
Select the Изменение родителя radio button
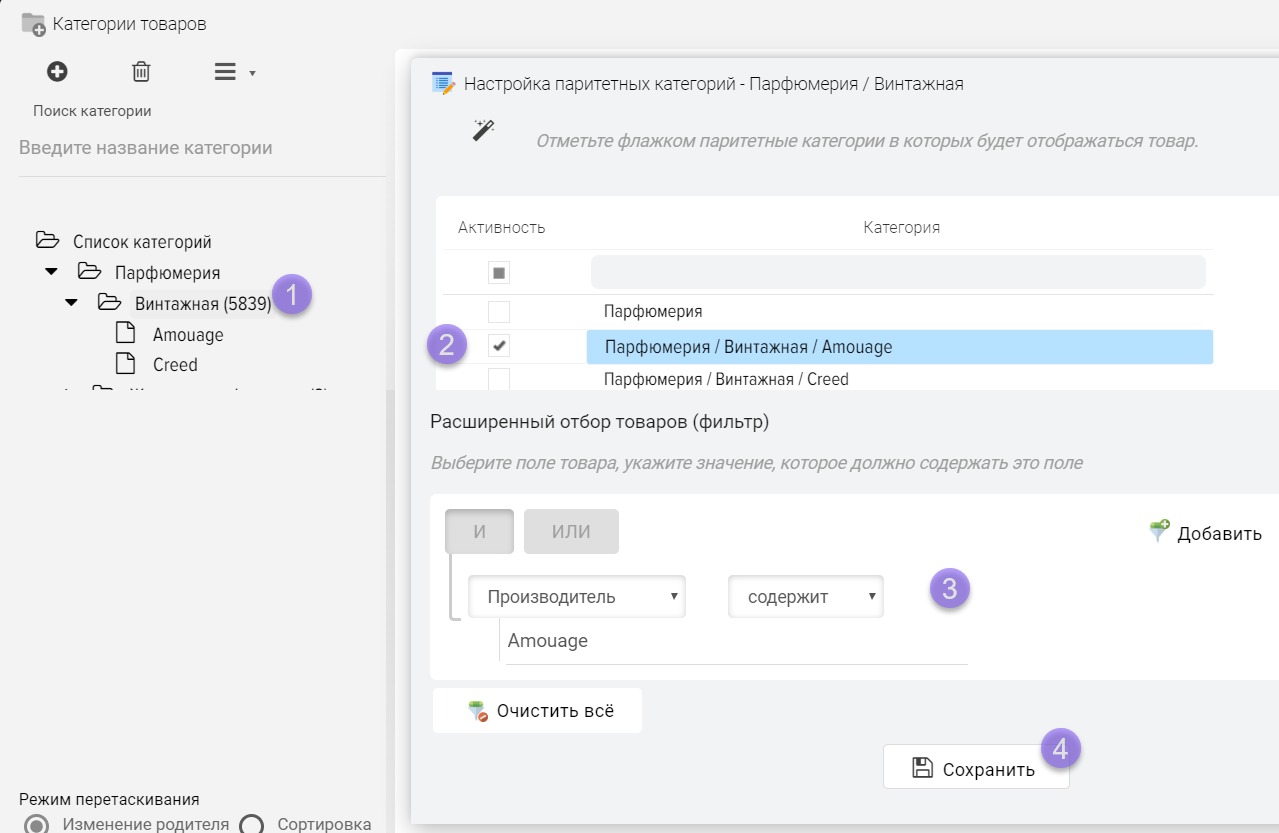click(38, 824)
